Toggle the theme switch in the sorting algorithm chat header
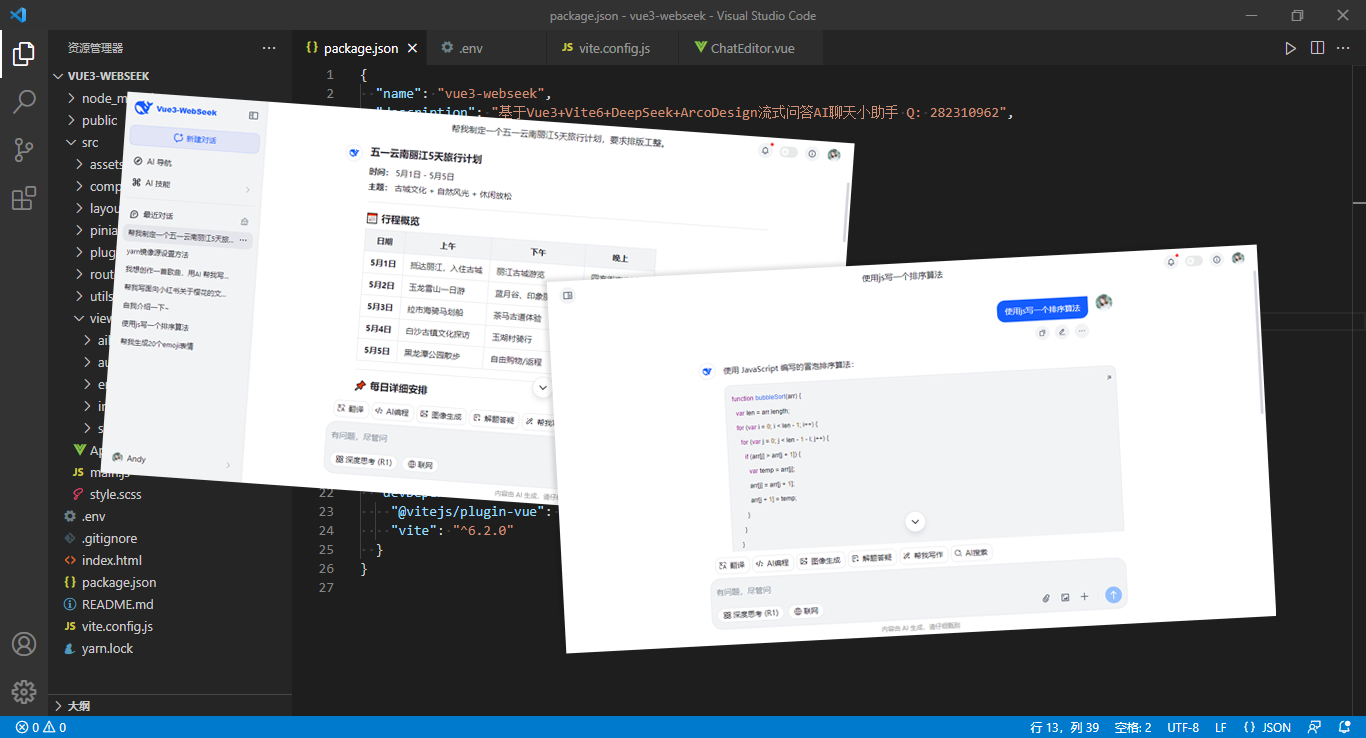The height and width of the screenshot is (738, 1366). 1193,261
